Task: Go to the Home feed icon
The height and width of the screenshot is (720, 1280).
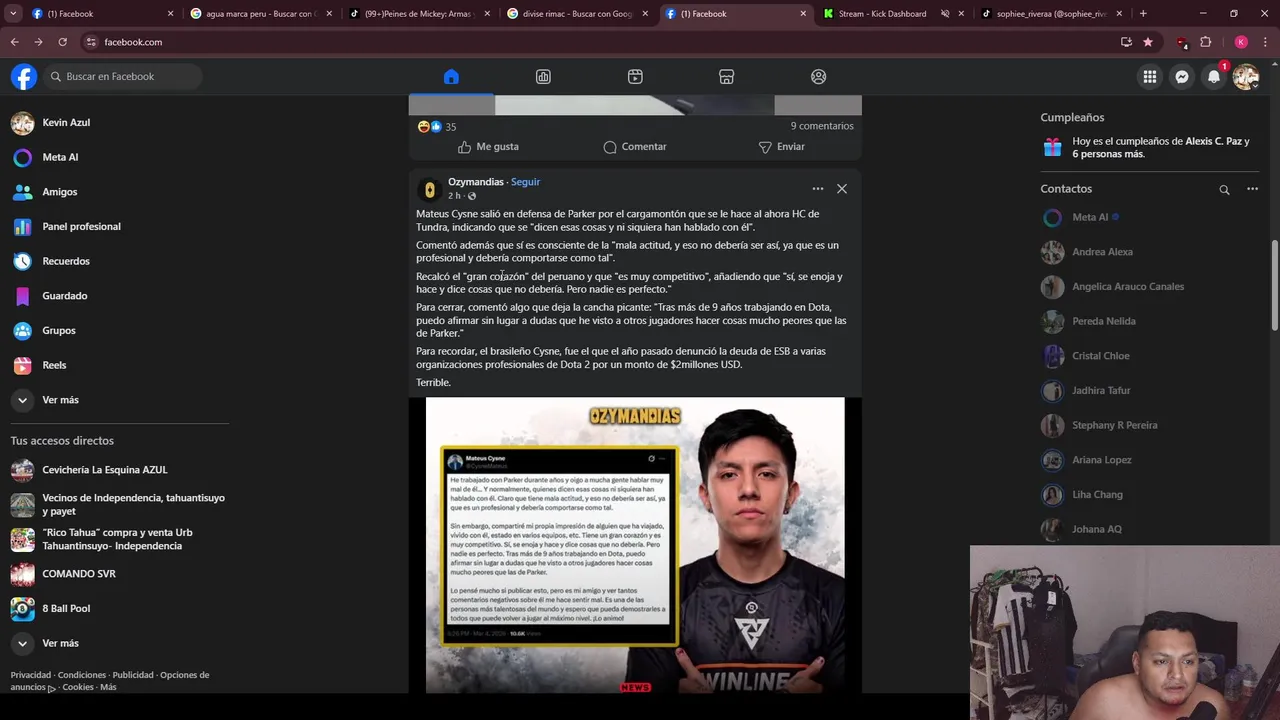Action: [x=451, y=77]
